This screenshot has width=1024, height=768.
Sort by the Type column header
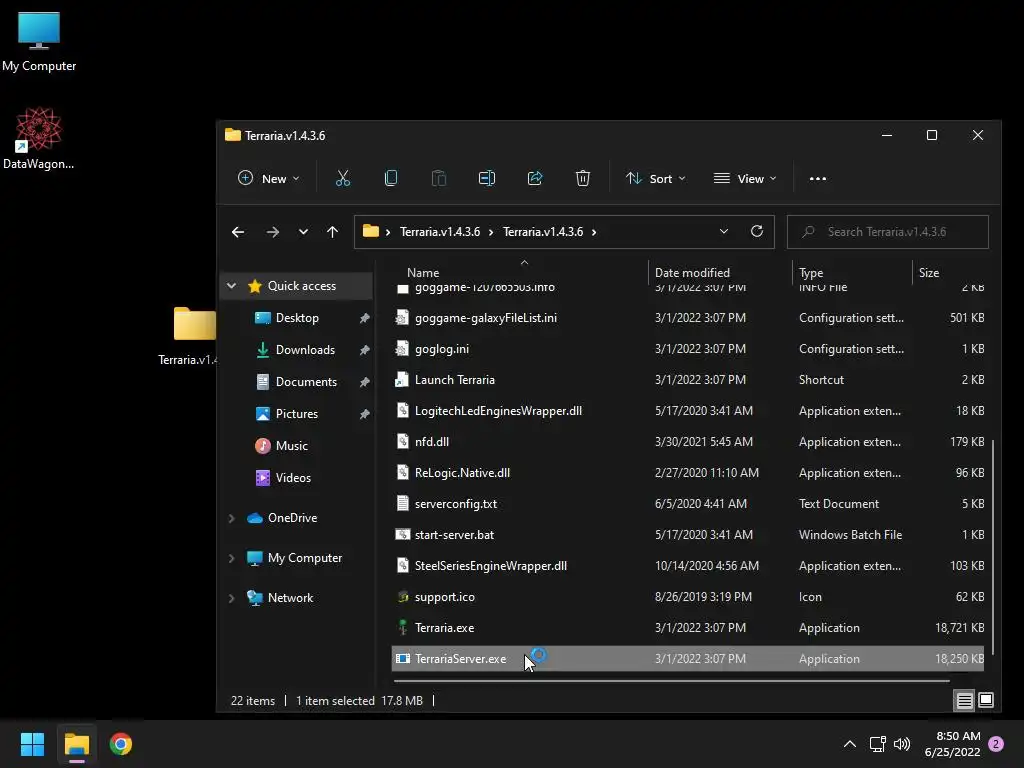click(x=810, y=273)
